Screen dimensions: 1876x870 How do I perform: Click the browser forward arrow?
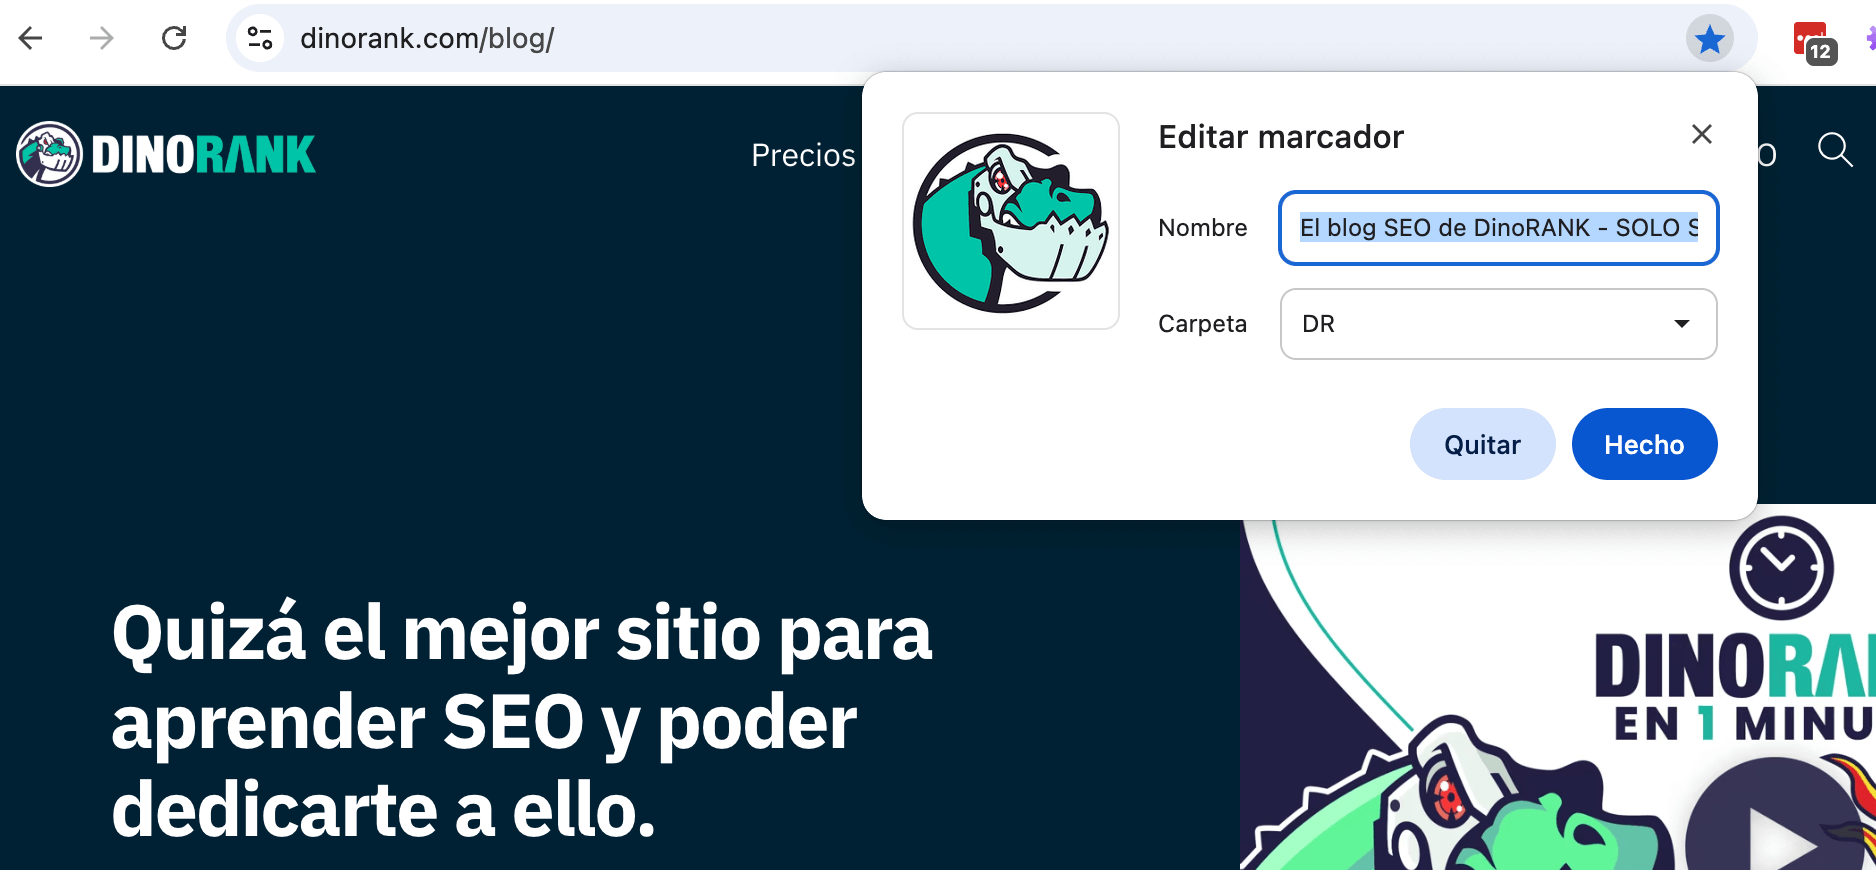[102, 38]
